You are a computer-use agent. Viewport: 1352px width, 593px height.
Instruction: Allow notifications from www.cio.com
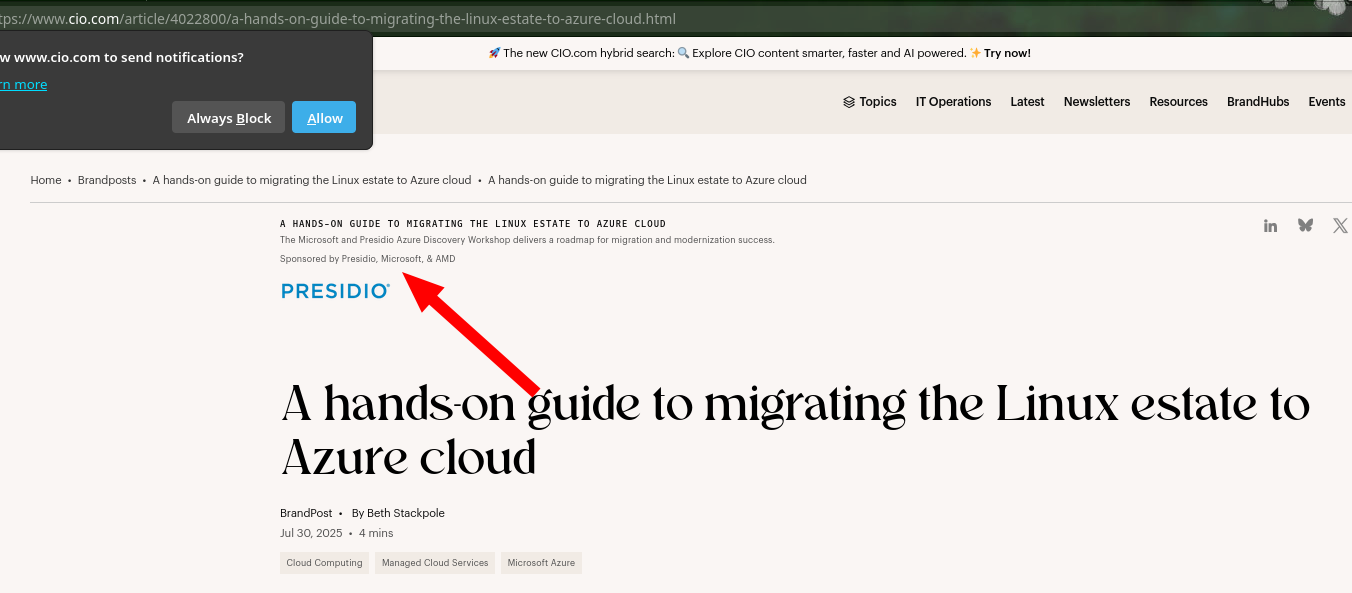pos(324,118)
